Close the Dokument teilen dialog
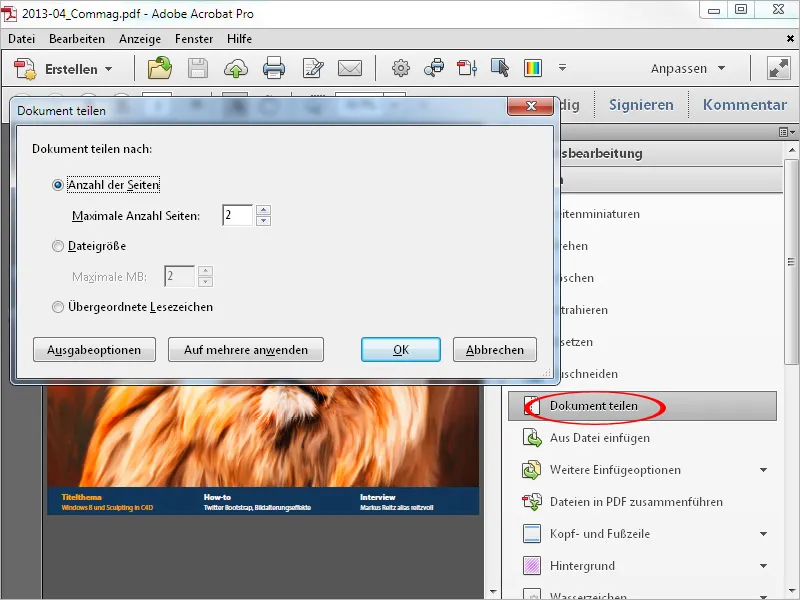The image size is (800, 600). (531, 106)
